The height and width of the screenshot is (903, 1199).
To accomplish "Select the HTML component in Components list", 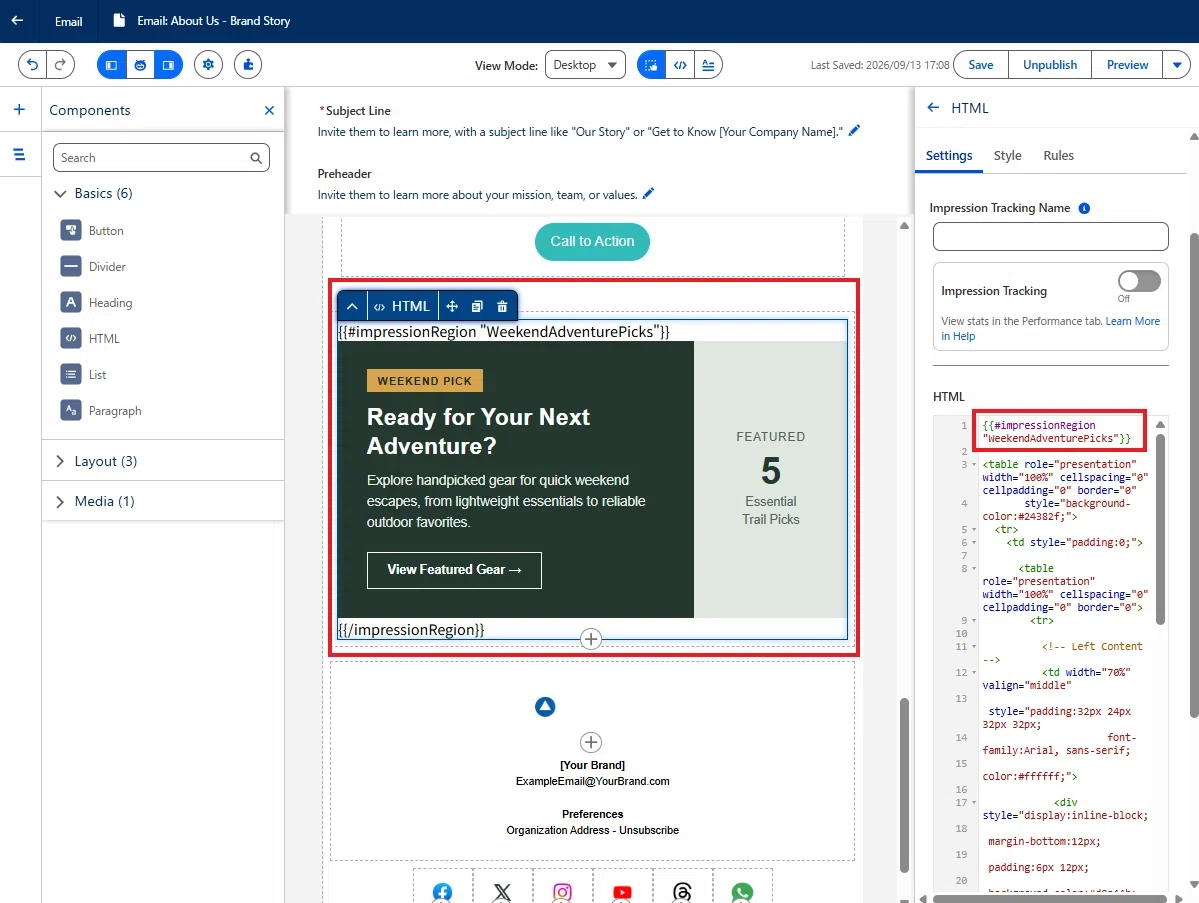I will pos(90,338).
